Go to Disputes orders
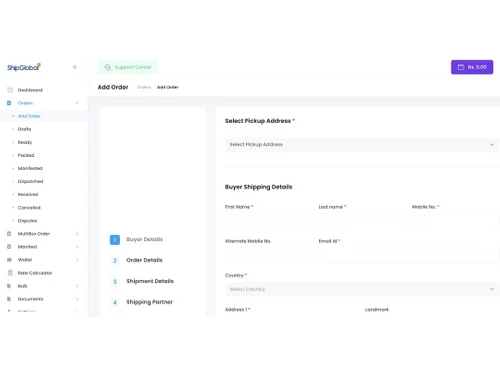The image size is (500, 375). click(x=27, y=221)
